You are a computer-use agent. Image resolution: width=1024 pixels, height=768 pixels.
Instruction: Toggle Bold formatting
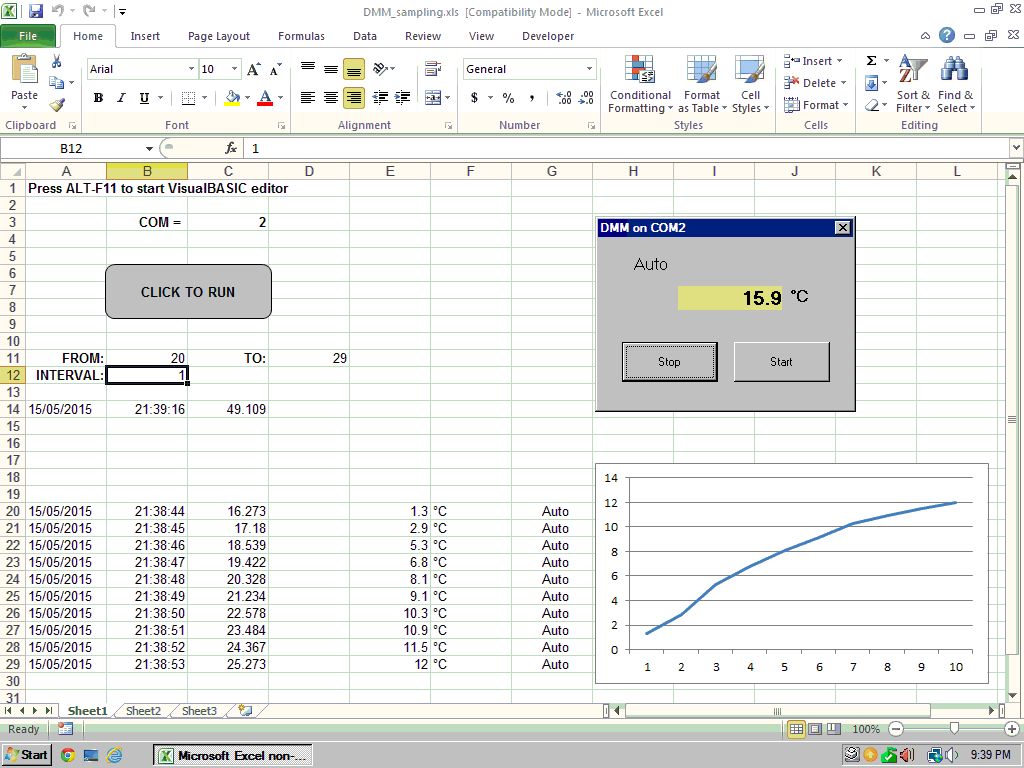click(x=98, y=98)
